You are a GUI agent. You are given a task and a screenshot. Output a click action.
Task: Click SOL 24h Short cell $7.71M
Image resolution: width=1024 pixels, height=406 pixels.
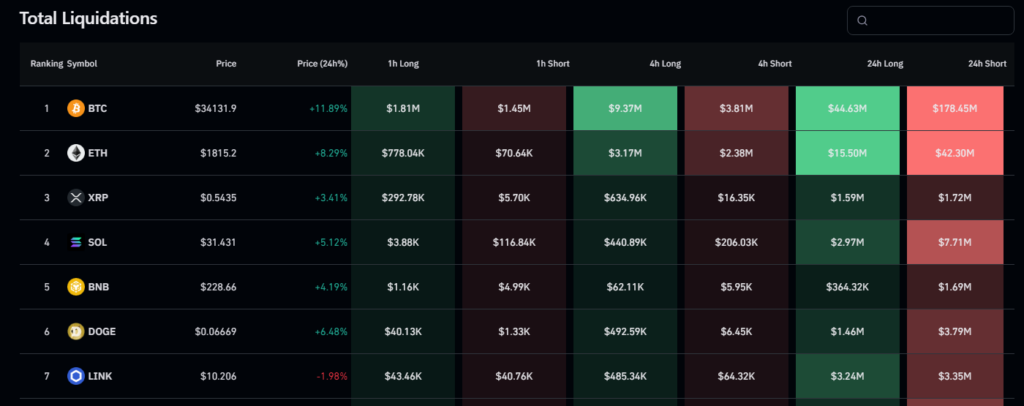click(955, 242)
